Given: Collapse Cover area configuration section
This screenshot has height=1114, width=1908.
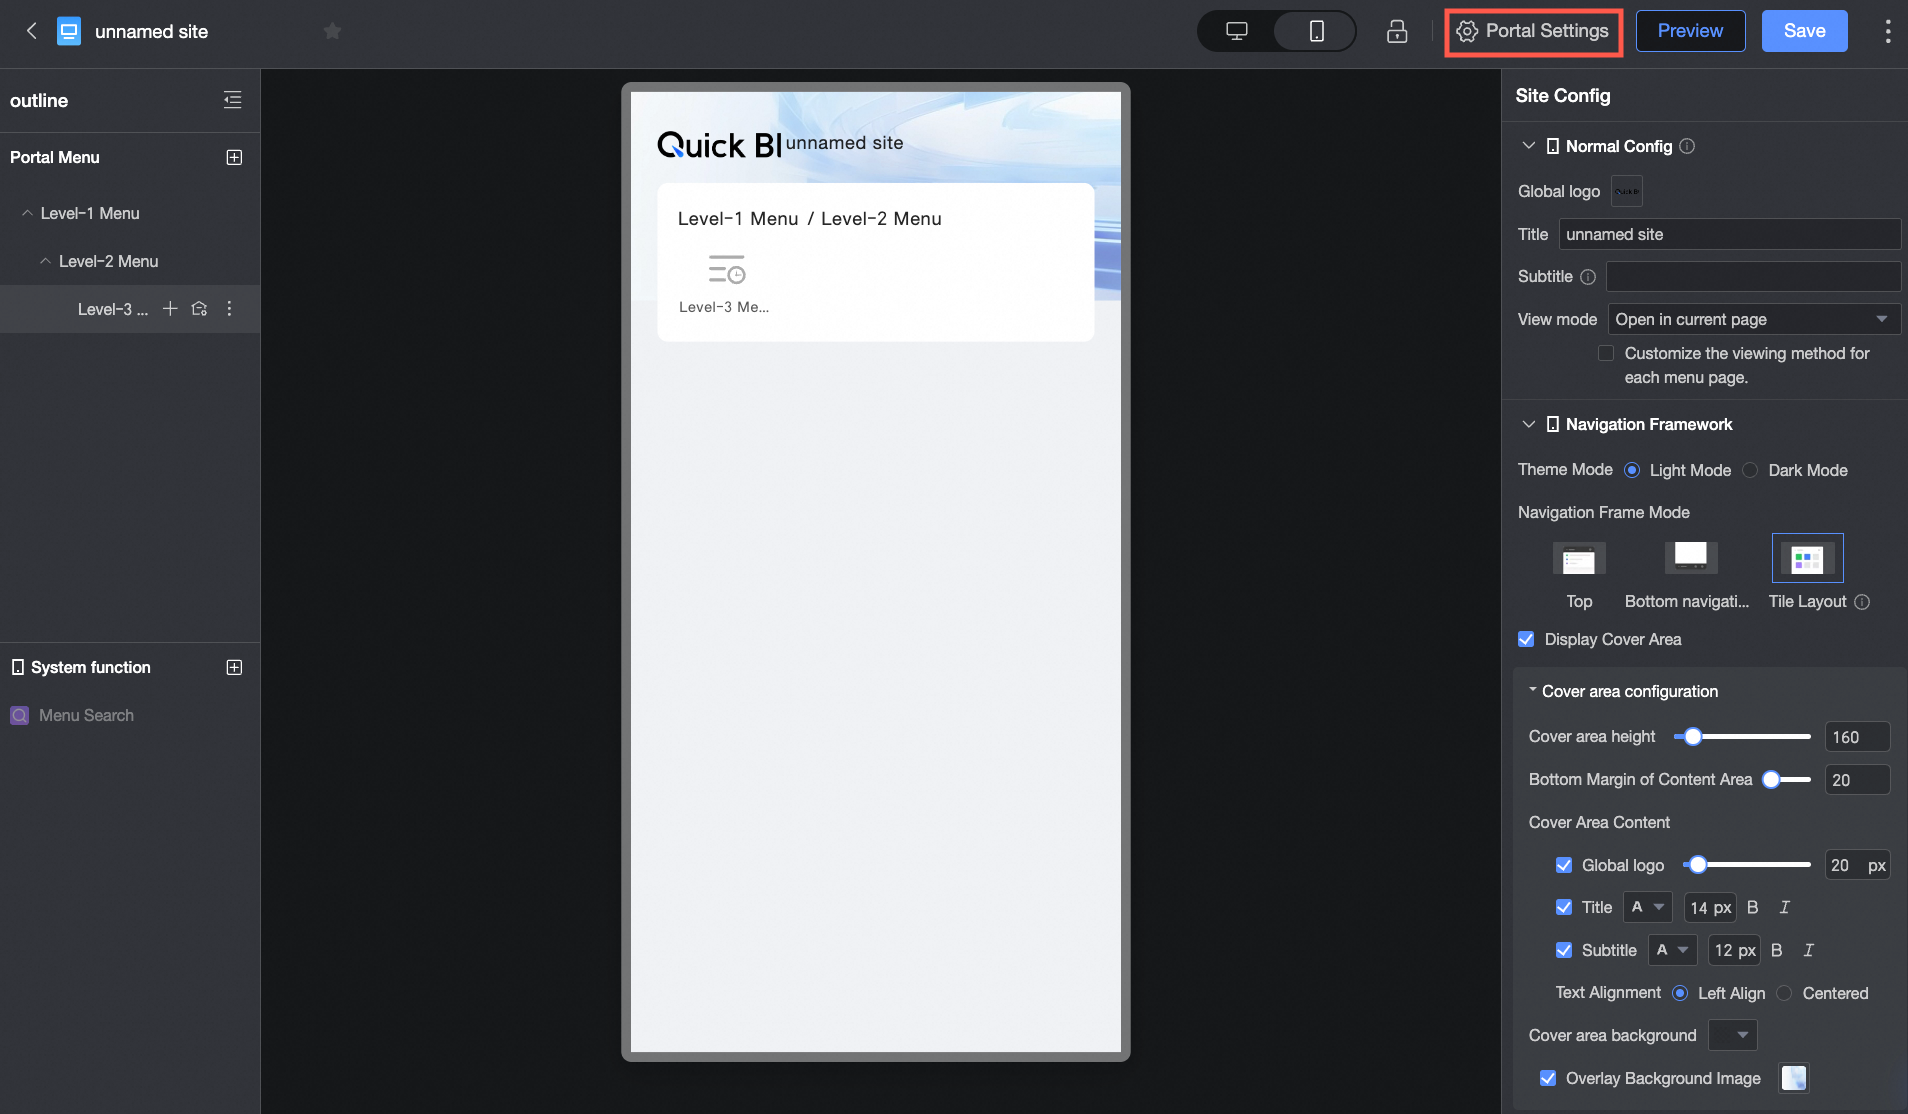Looking at the screenshot, I should (1533, 690).
